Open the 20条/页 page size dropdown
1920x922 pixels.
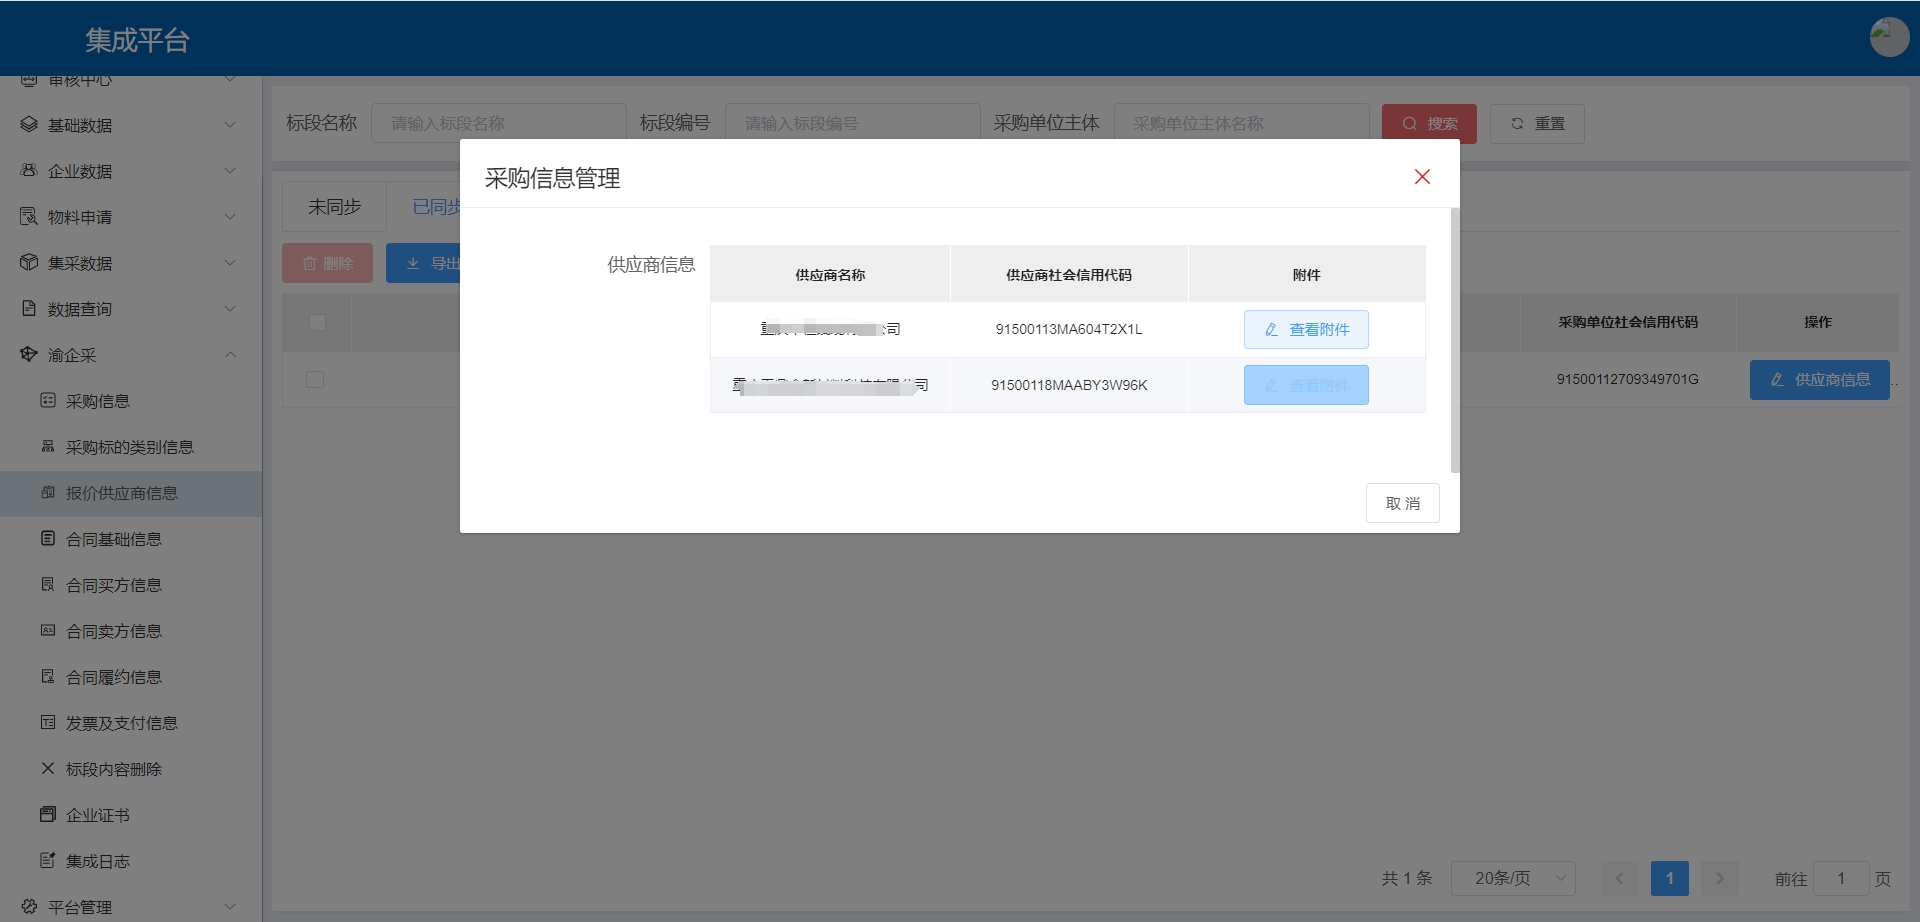click(x=1513, y=878)
